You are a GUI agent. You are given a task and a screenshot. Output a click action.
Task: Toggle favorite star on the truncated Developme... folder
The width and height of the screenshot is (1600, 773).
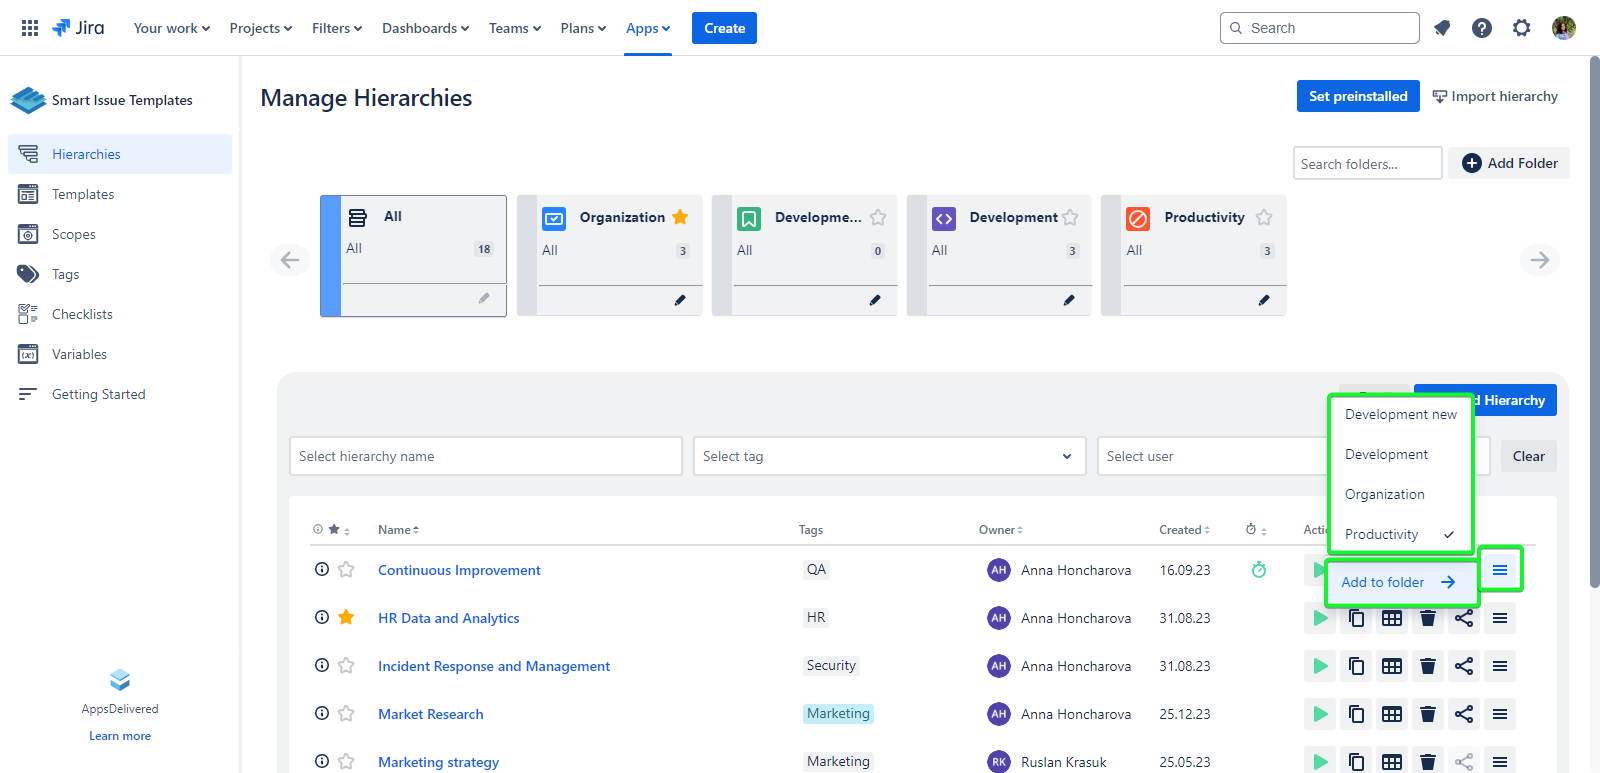(x=878, y=217)
